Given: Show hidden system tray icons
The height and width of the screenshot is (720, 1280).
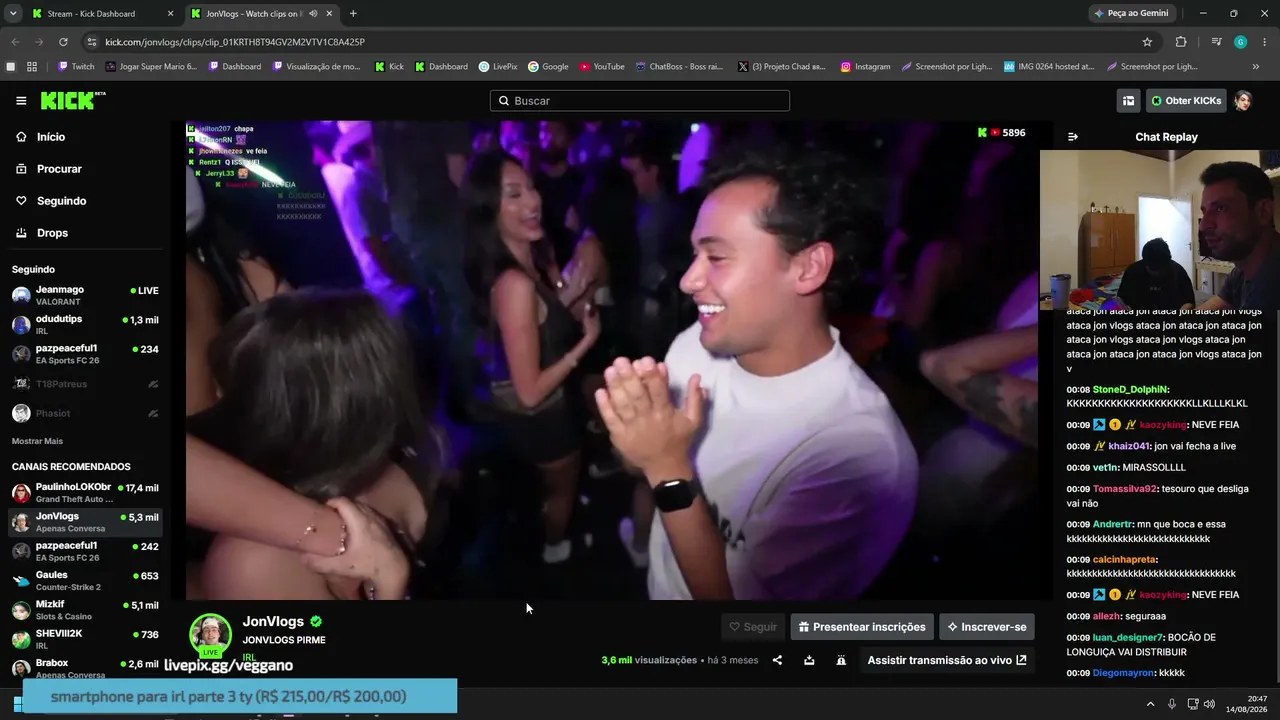Looking at the screenshot, I should coord(1150,704).
